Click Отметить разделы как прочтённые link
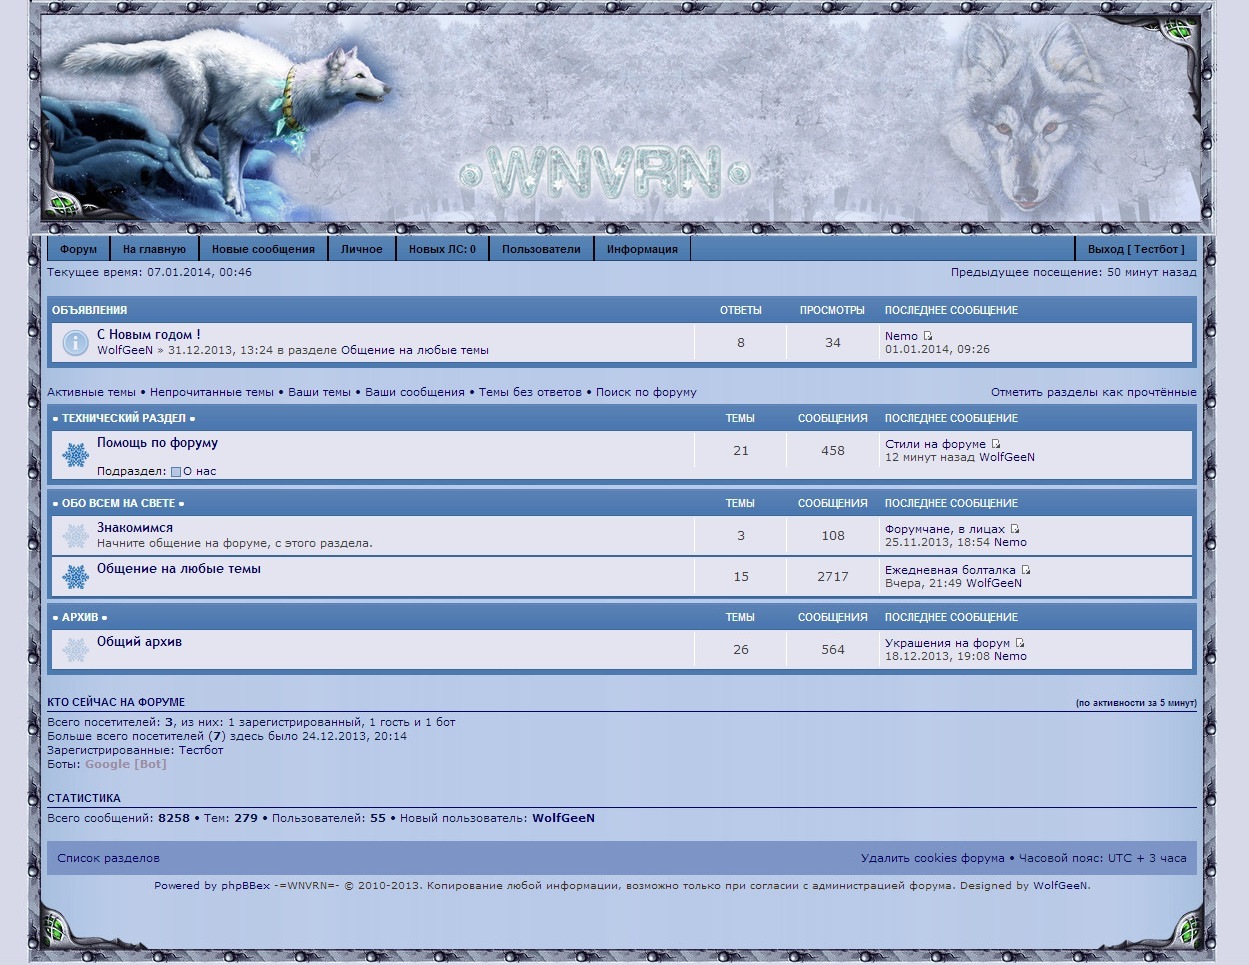Image resolution: width=1249 pixels, height=965 pixels. point(1093,392)
